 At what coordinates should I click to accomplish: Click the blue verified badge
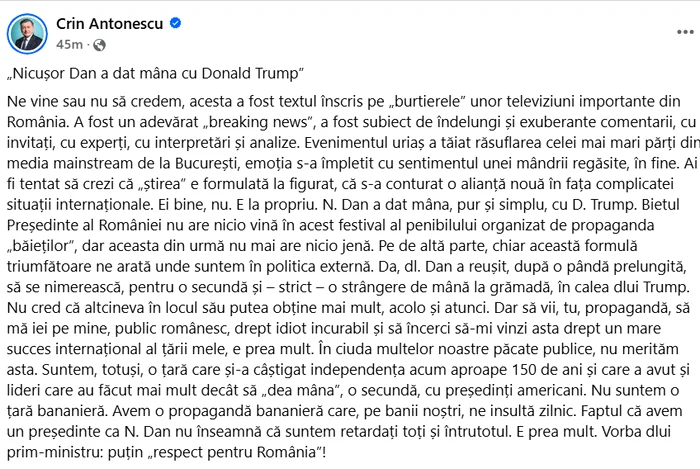pyautogui.click(x=176, y=23)
